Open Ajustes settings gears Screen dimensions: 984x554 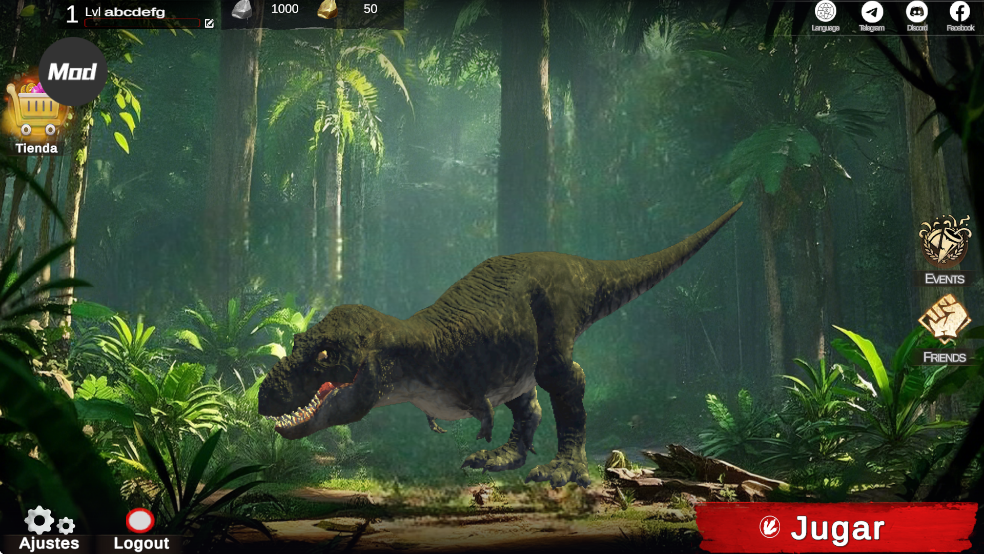point(48,521)
